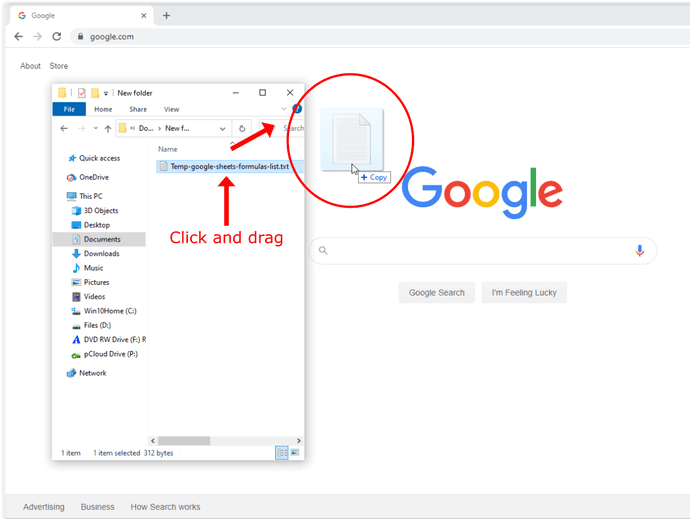Click the Google search input box
The width and height of the screenshot is (690, 519).
pyautogui.click(x=482, y=250)
